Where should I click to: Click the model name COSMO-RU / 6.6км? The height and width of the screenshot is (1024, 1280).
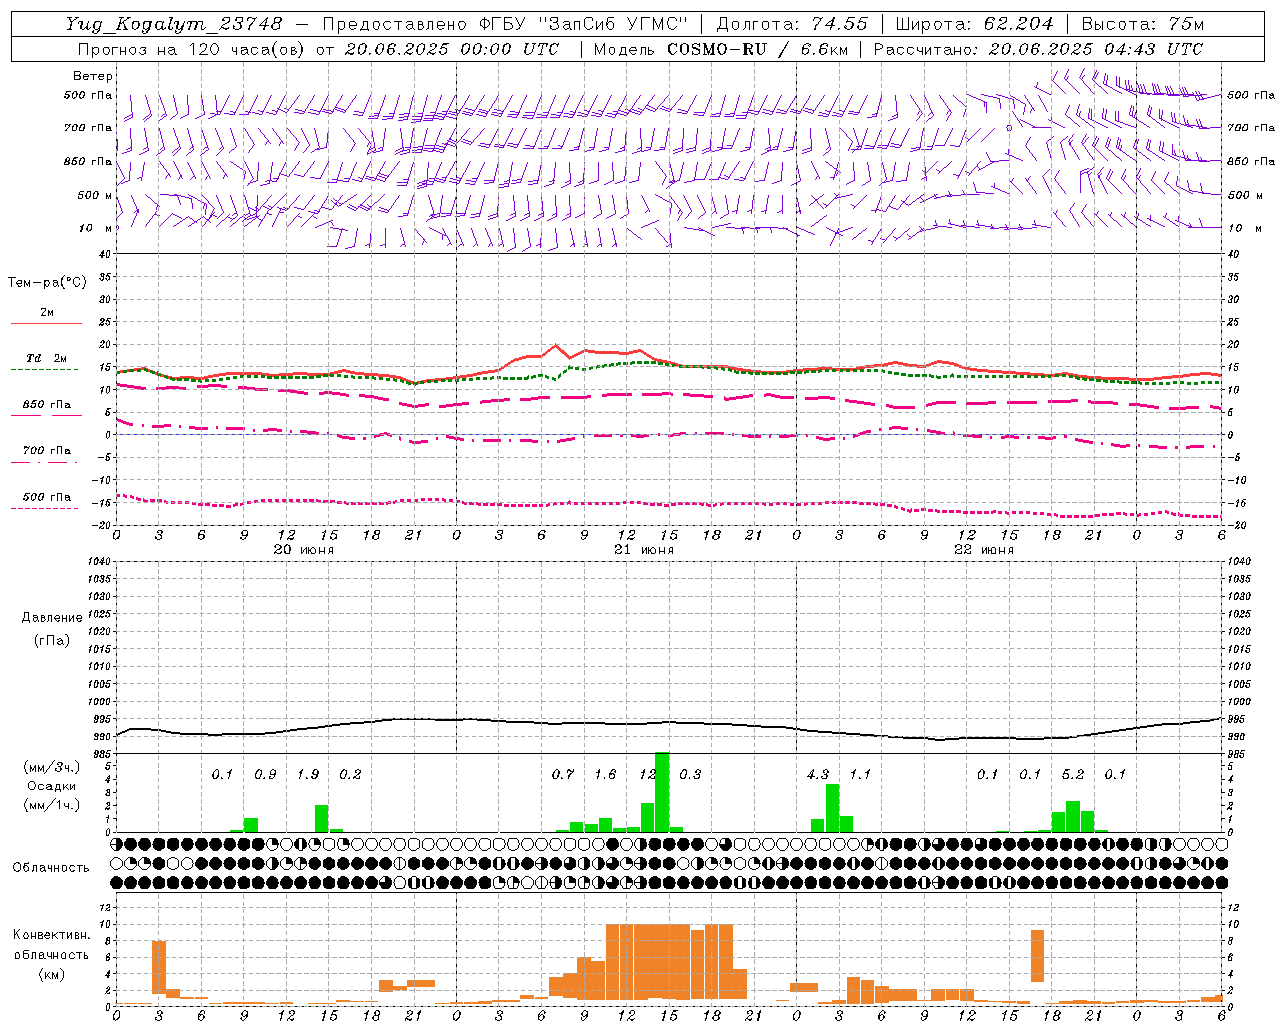point(758,49)
